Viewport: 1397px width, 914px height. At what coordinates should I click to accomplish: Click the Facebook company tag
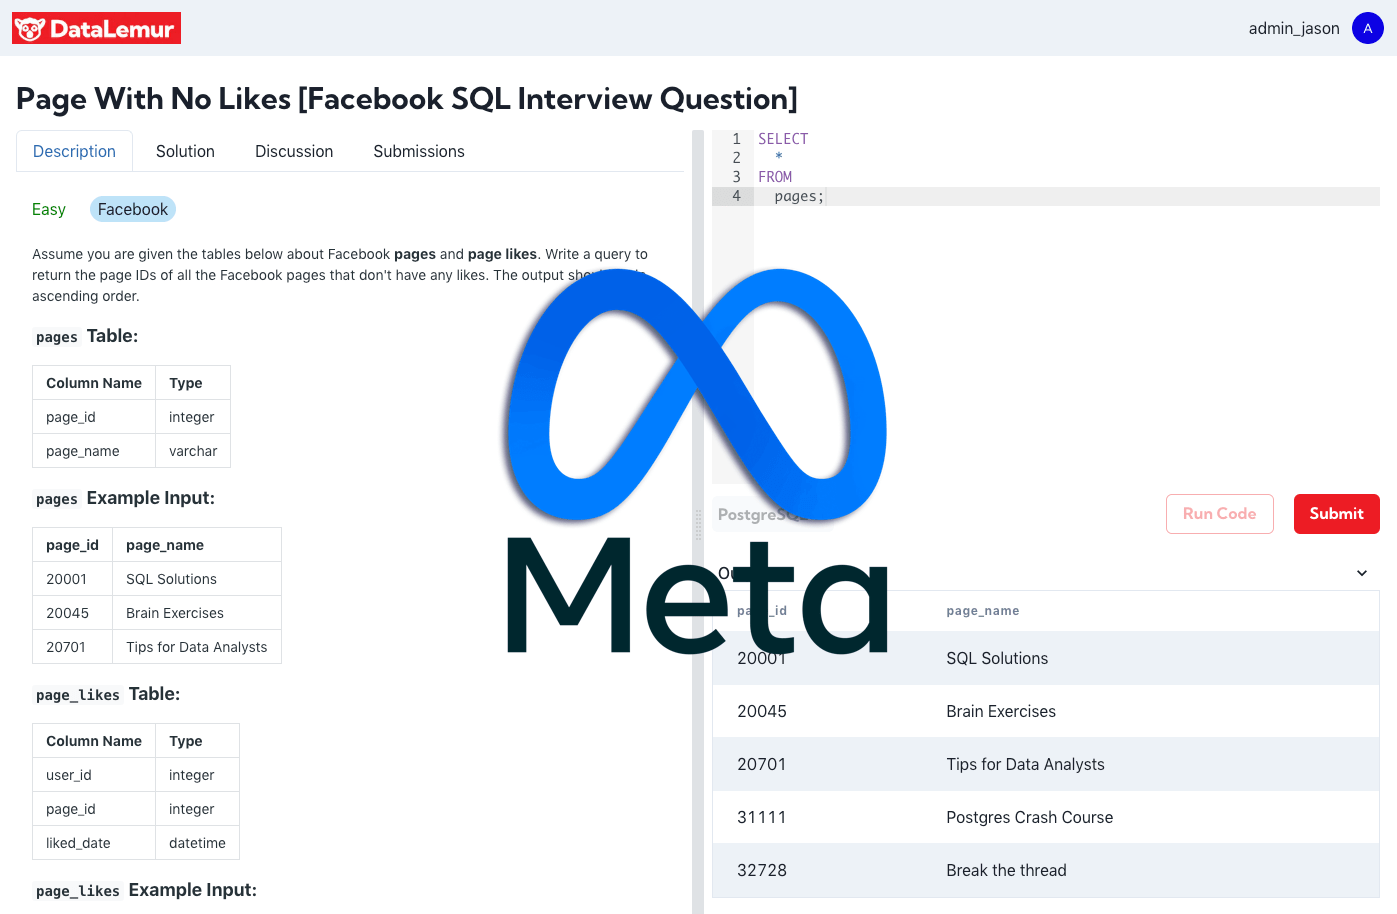pos(133,209)
